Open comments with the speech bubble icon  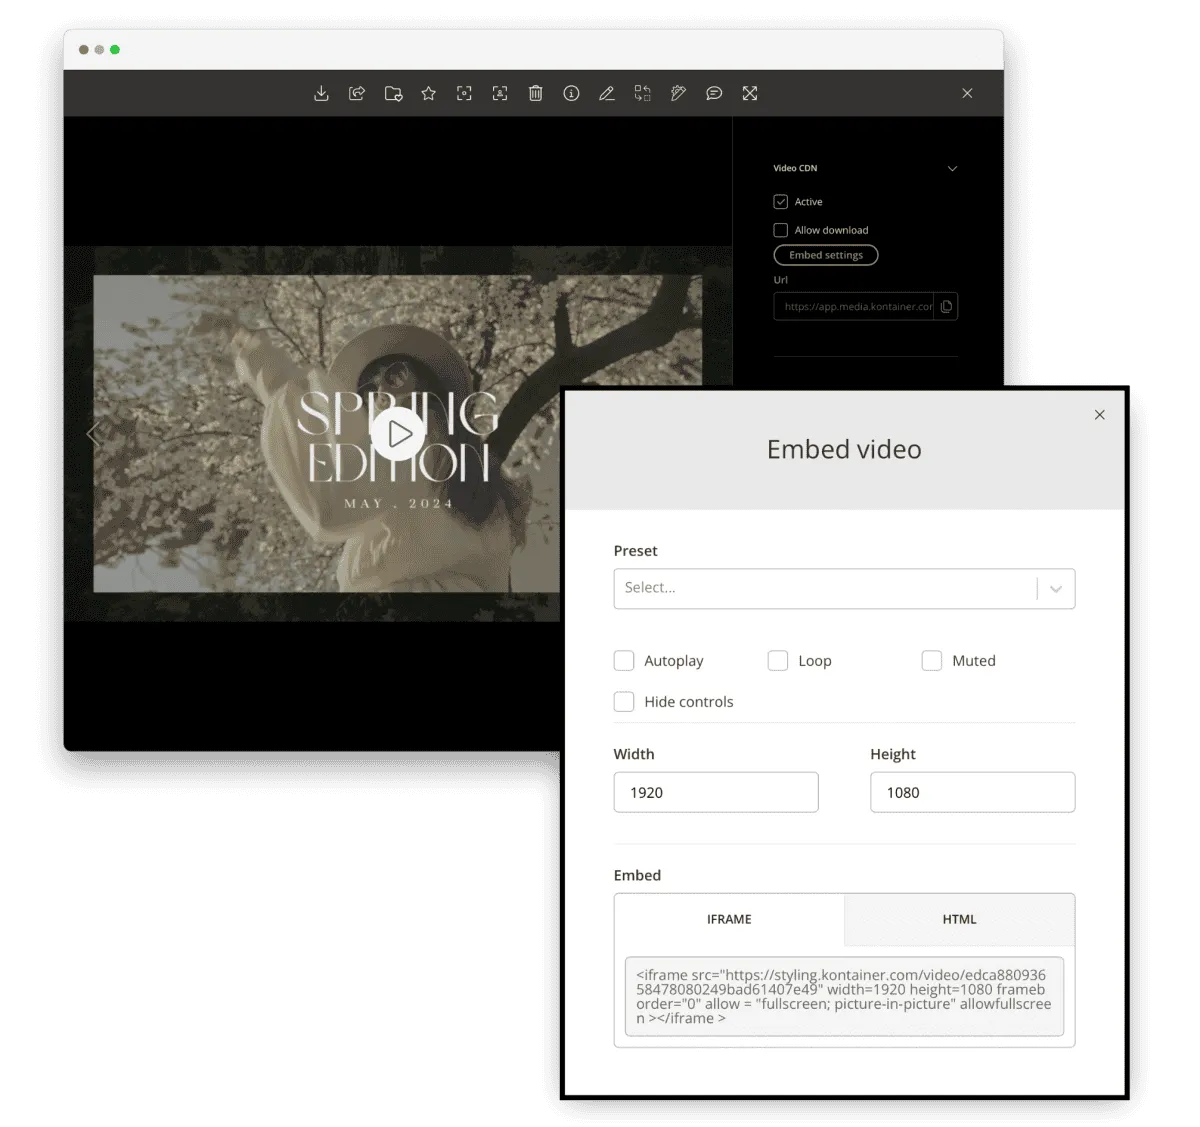tap(714, 93)
